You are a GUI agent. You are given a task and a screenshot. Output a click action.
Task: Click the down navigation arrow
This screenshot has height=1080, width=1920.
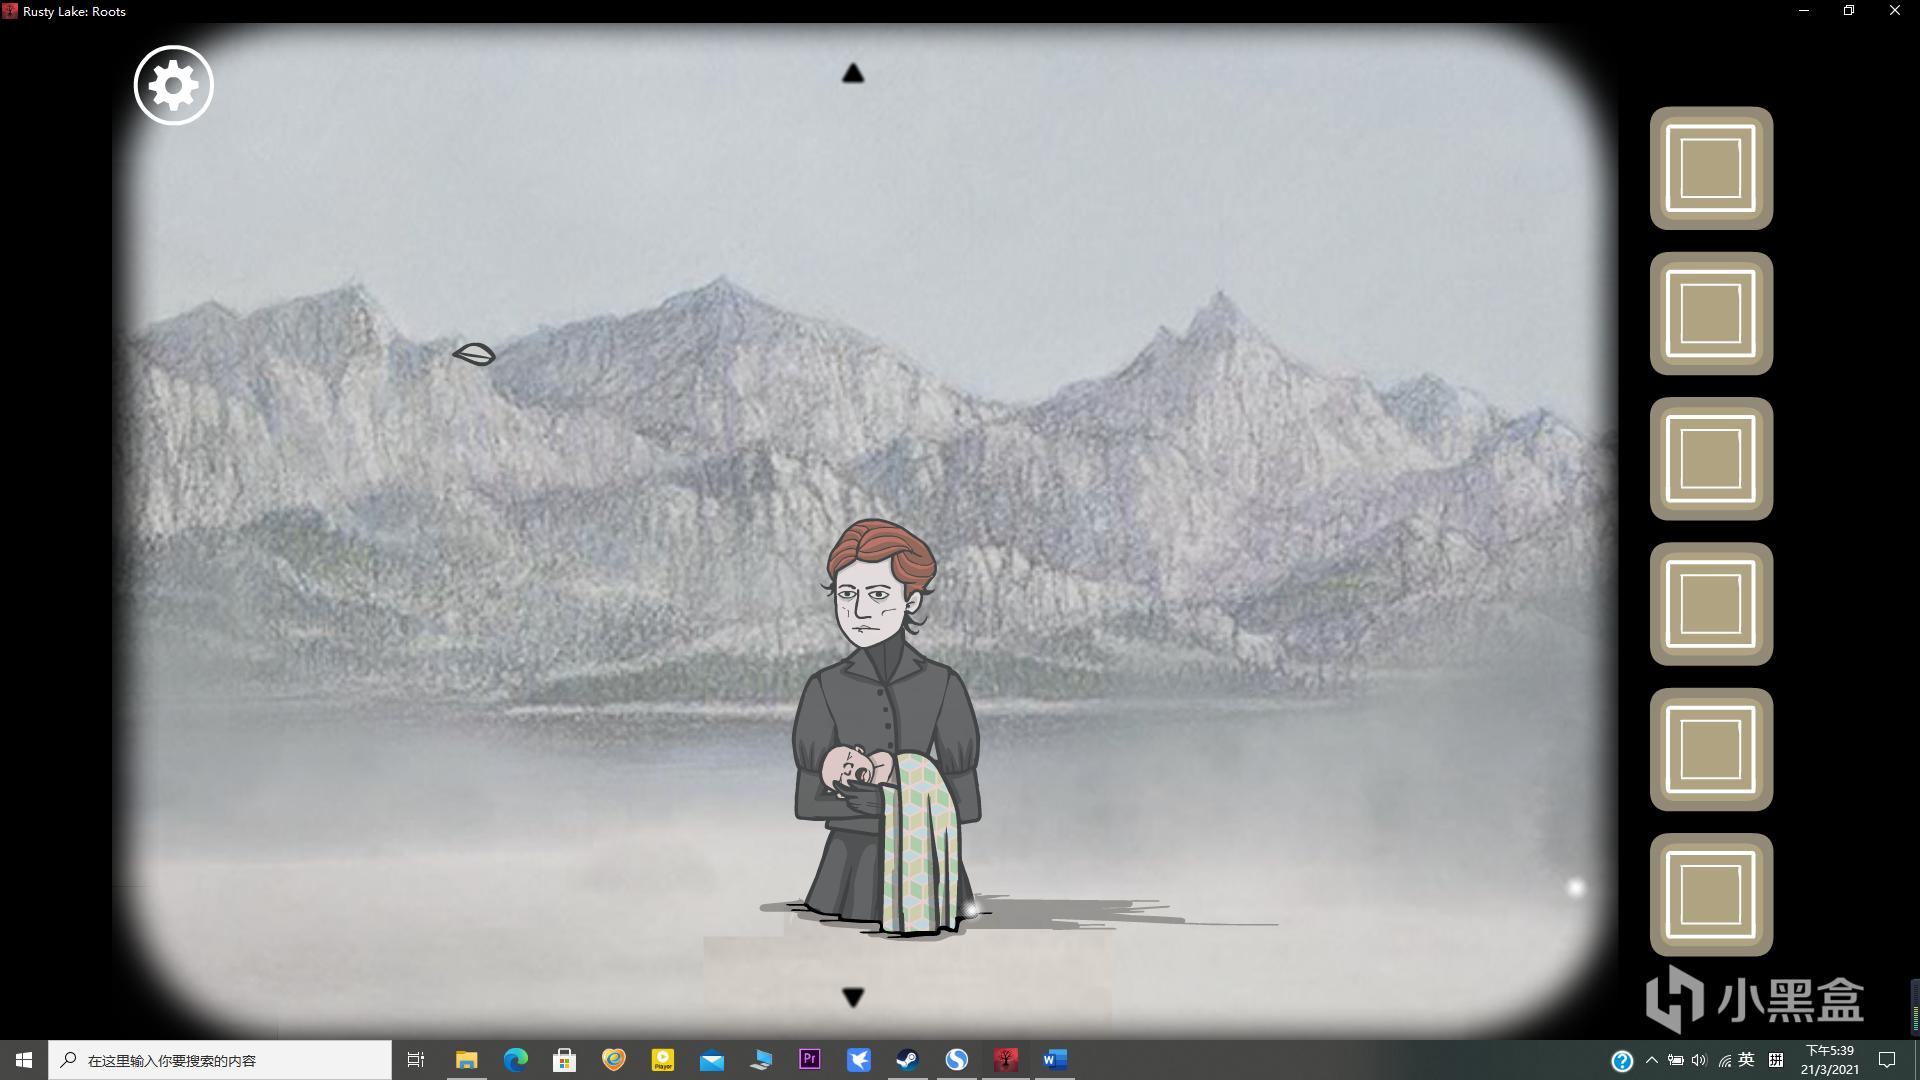(x=852, y=997)
